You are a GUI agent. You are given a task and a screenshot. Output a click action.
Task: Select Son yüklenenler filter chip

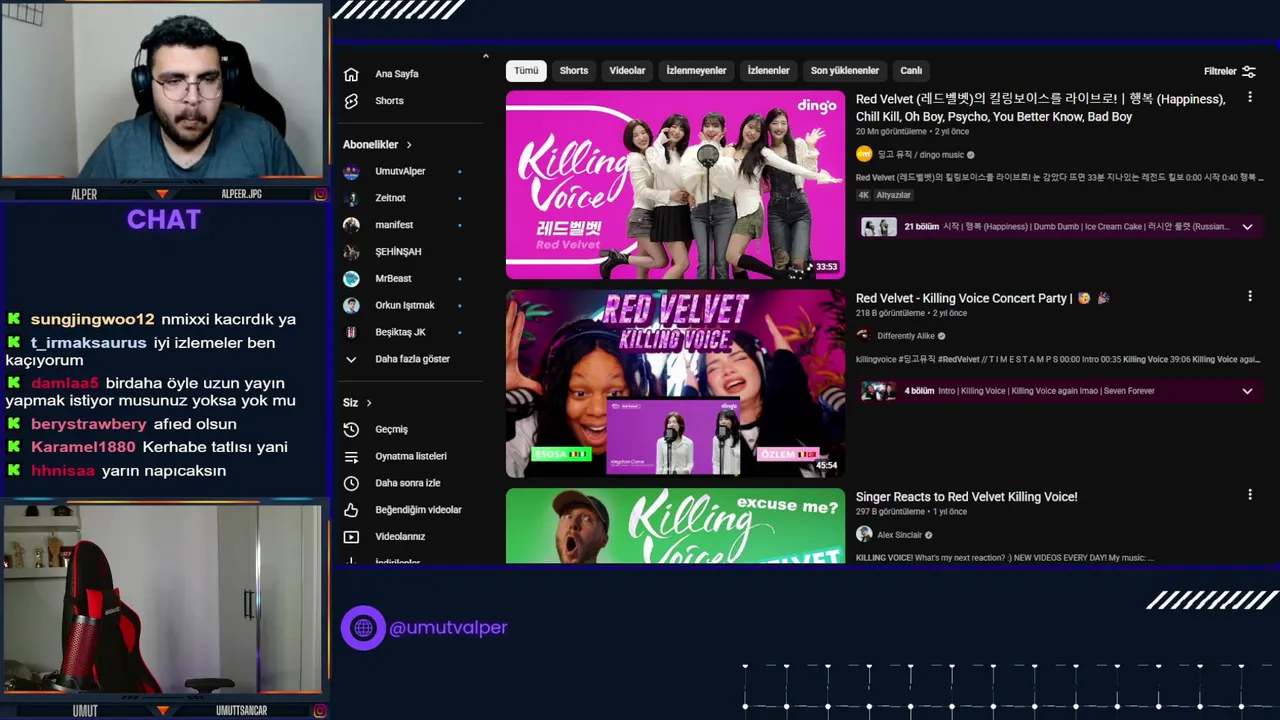tap(845, 71)
